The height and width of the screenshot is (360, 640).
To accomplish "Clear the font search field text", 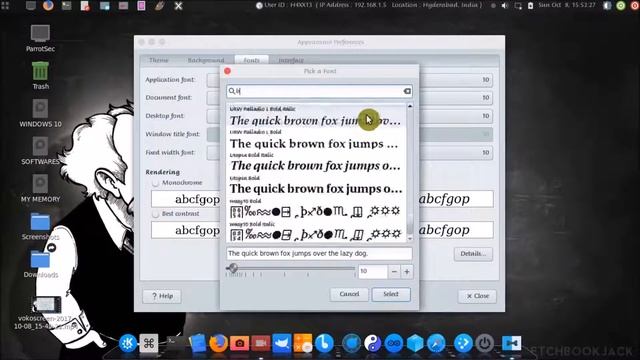I will pos(407,91).
